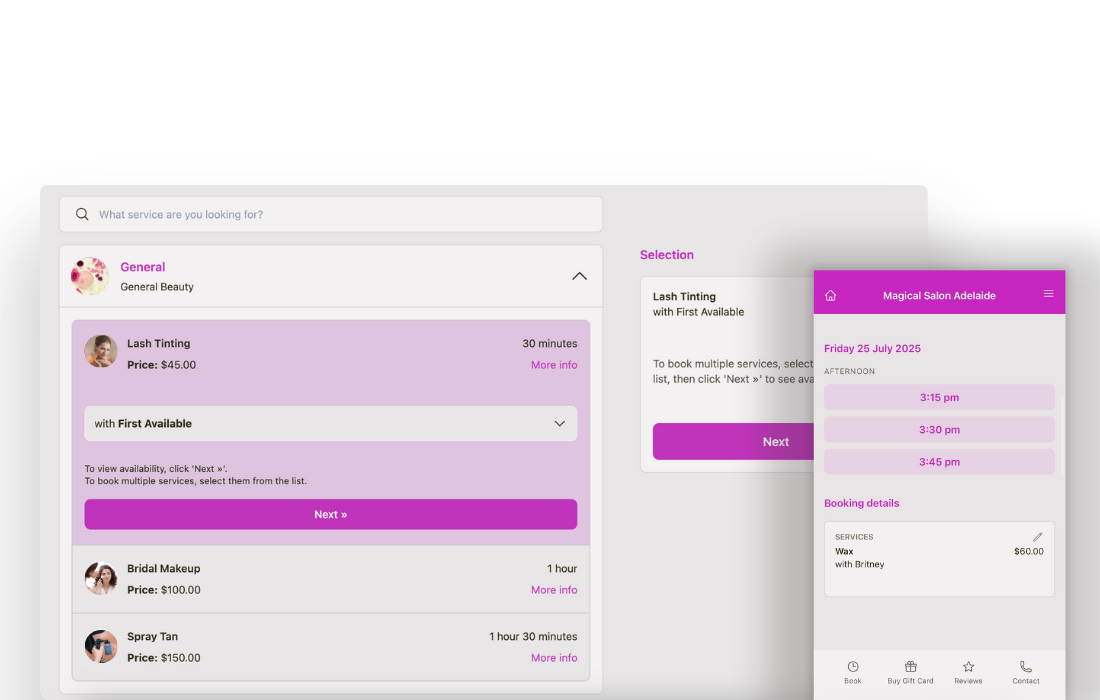Screen dimensions: 1100x700
Task: Expand staff options via the chevron arrow
Action: 560,423
